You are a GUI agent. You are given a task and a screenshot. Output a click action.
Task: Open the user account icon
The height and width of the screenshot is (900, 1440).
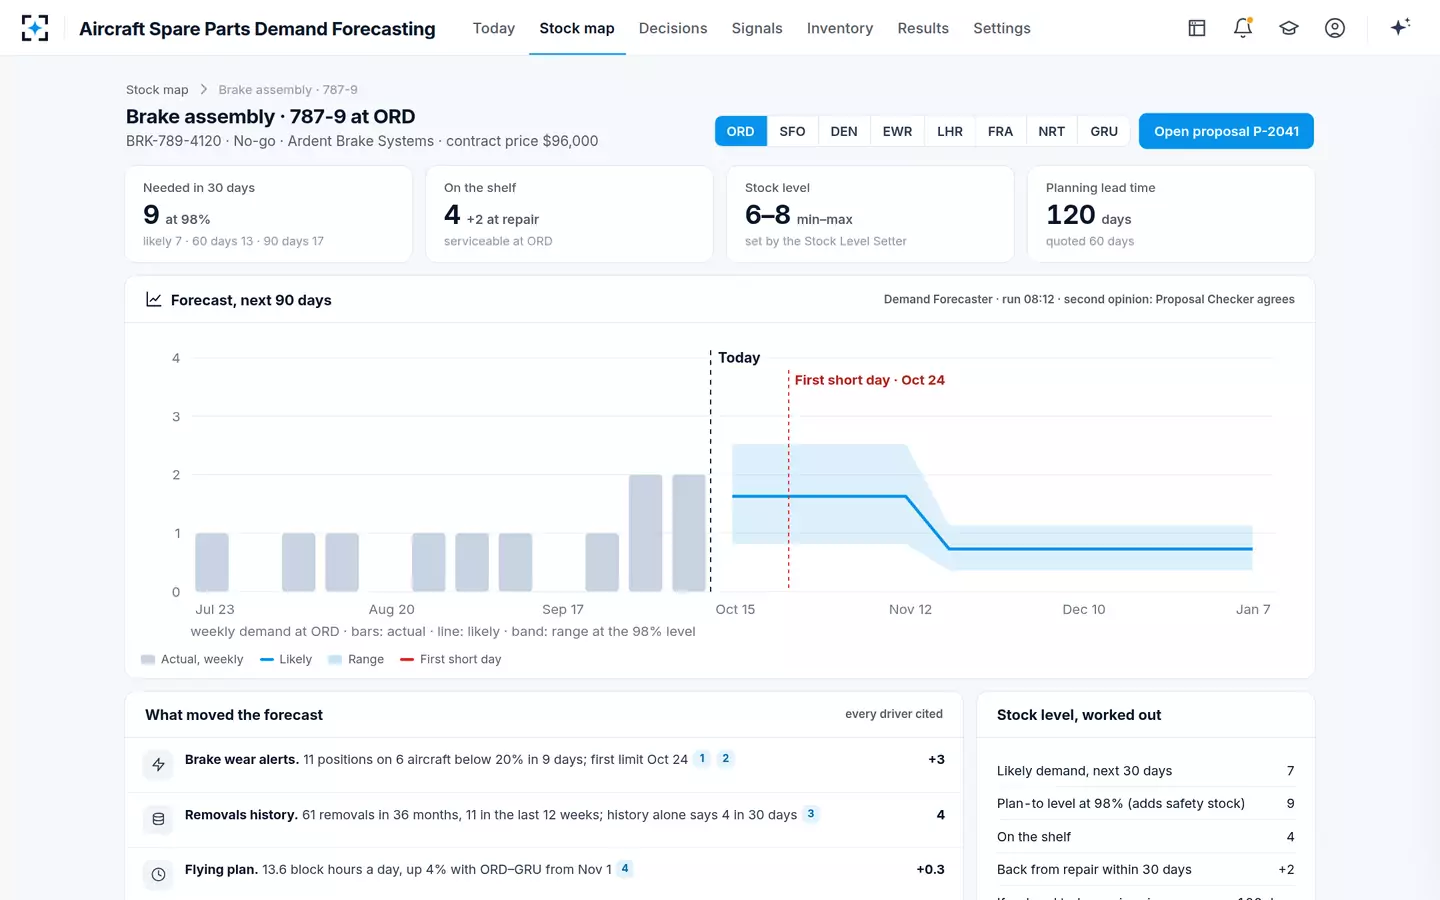[1335, 28]
